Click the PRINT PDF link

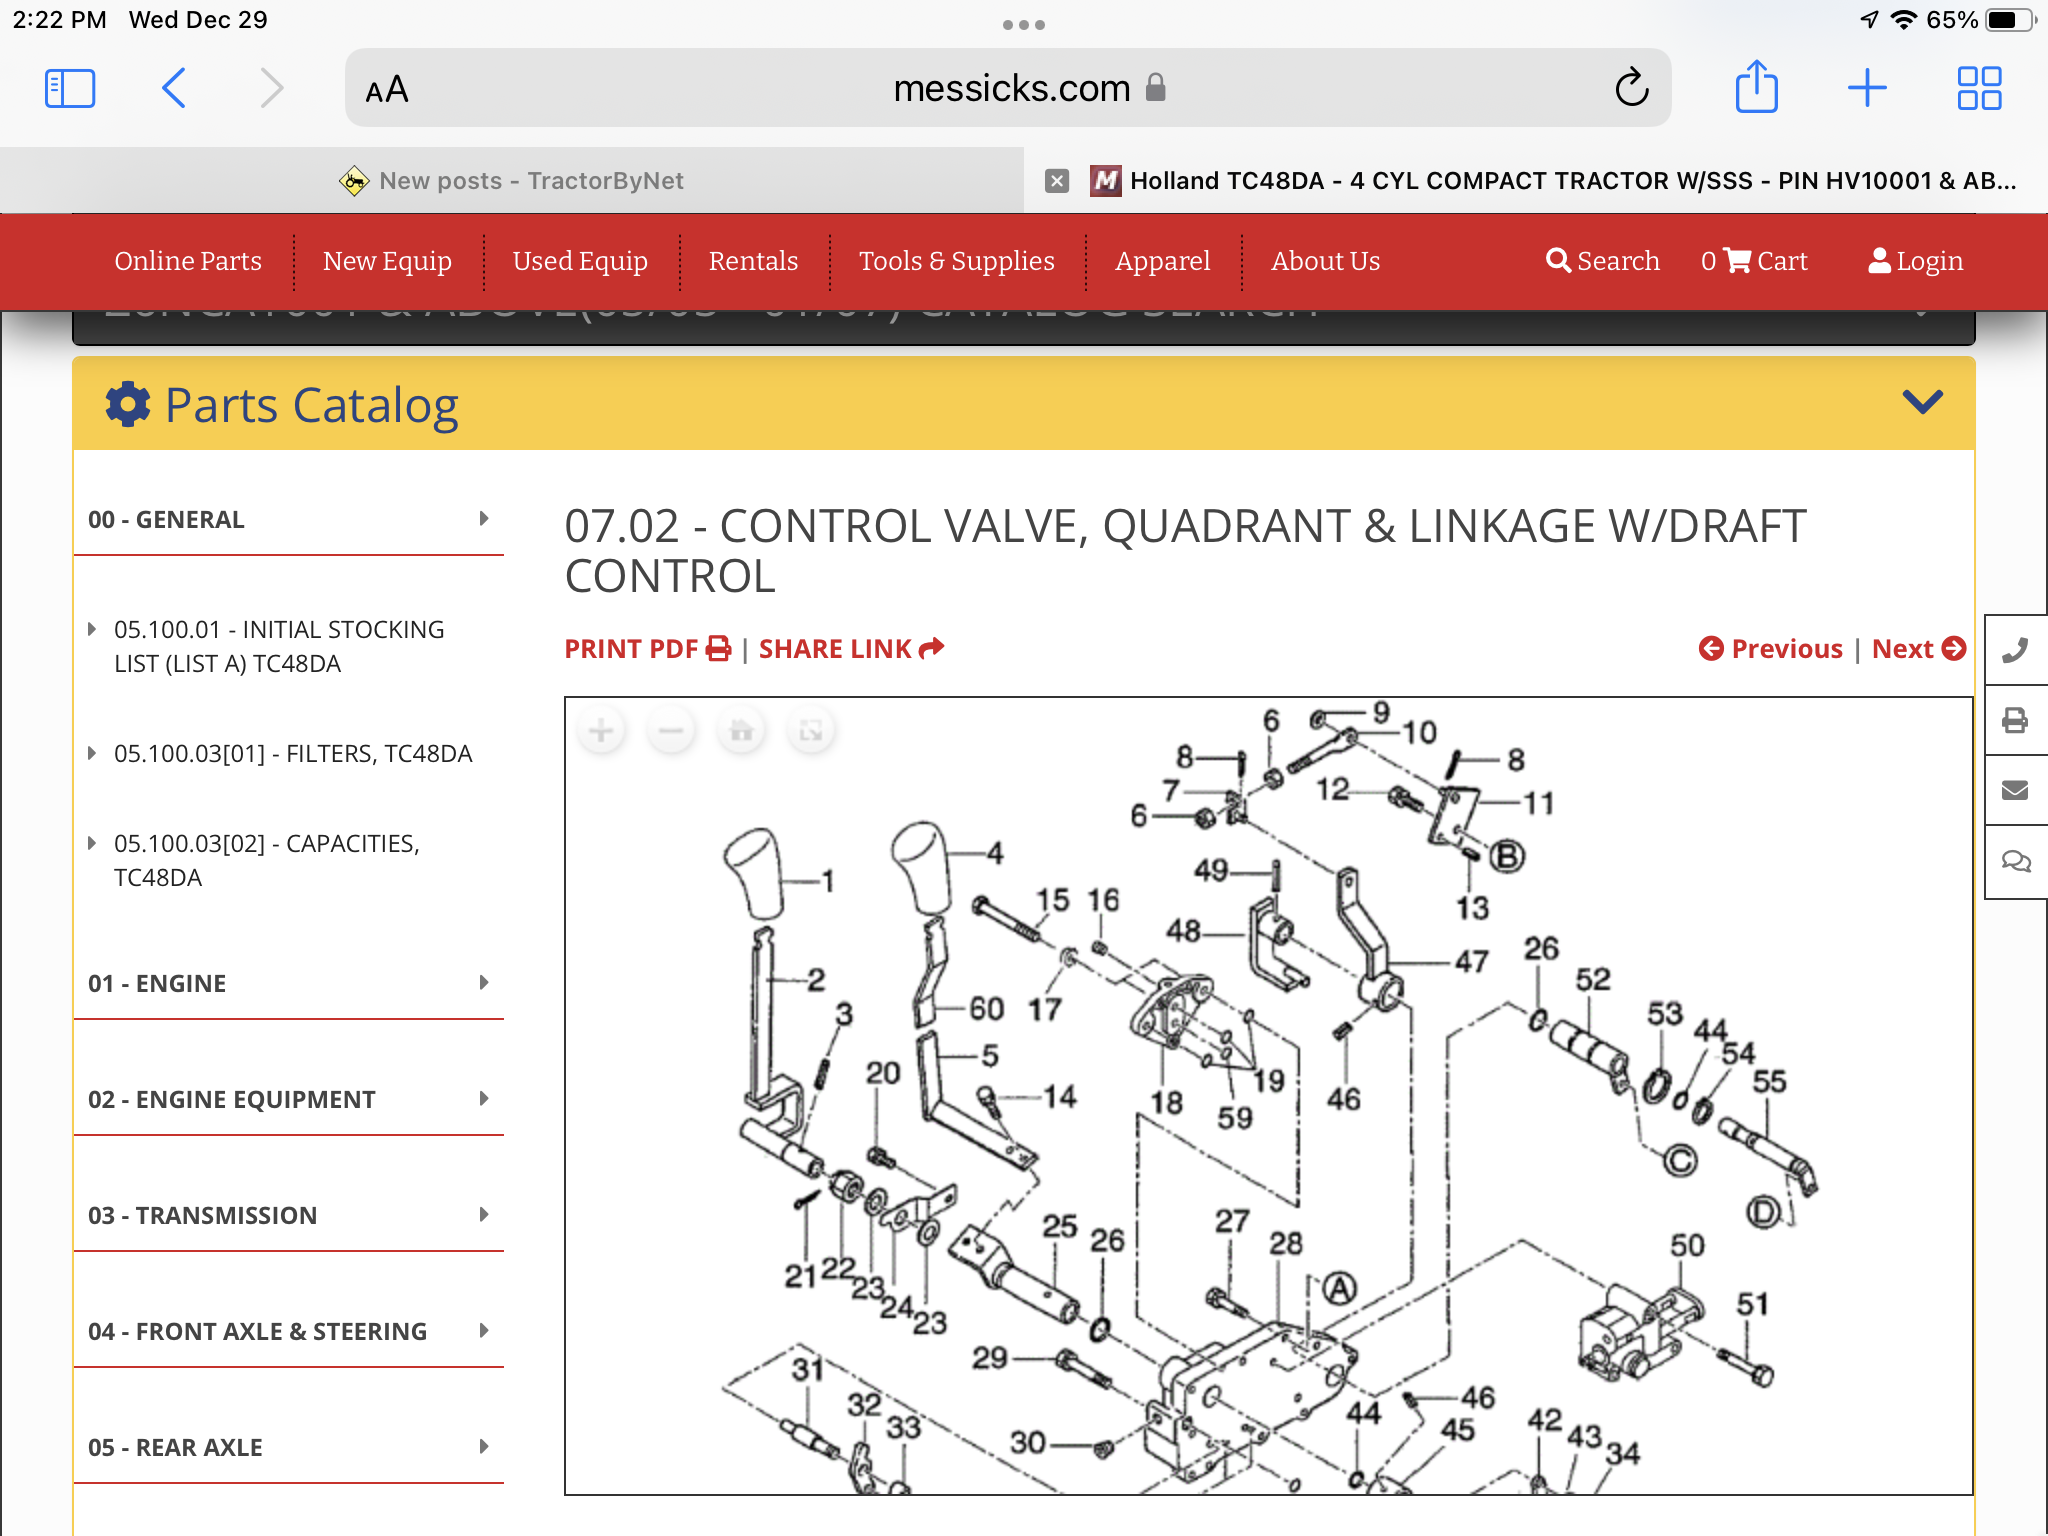tap(647, 649)
